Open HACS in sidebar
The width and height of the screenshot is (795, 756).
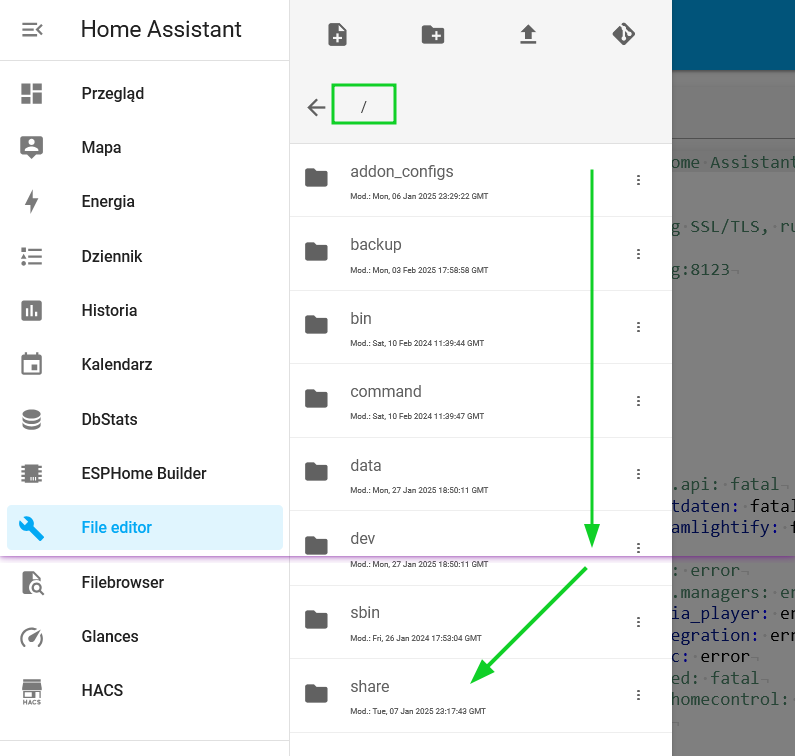pos(144,690)
